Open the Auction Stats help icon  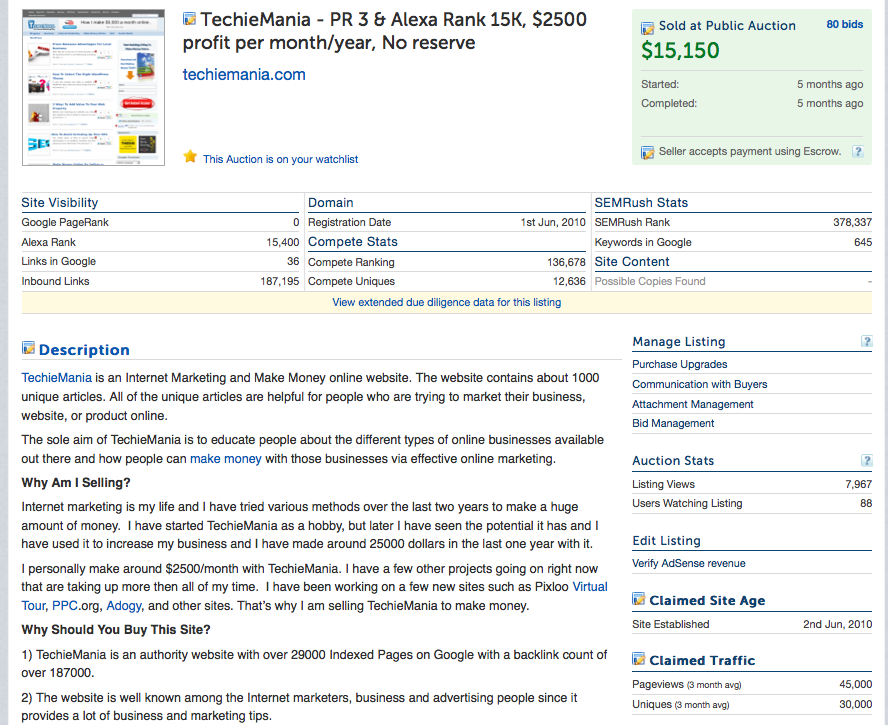(866, 460)
